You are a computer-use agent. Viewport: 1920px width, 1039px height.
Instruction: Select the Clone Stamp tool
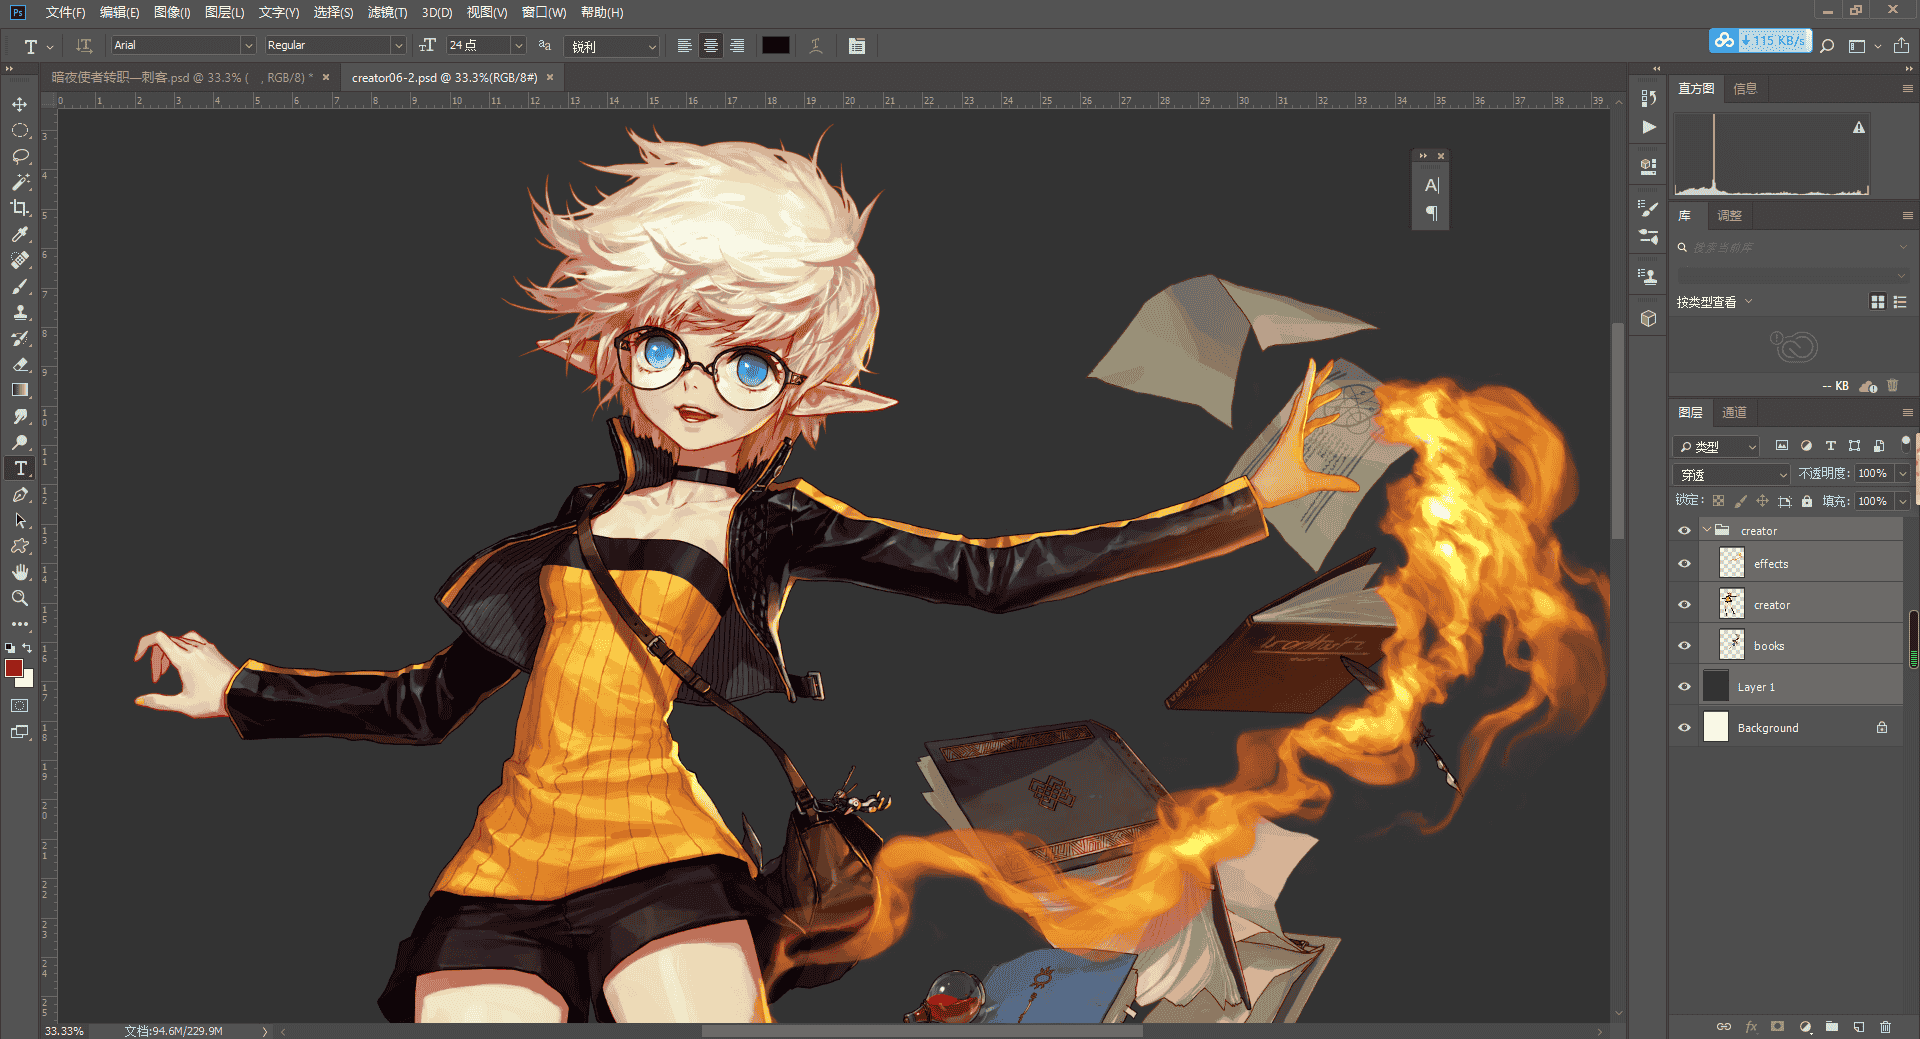(20, 312)
